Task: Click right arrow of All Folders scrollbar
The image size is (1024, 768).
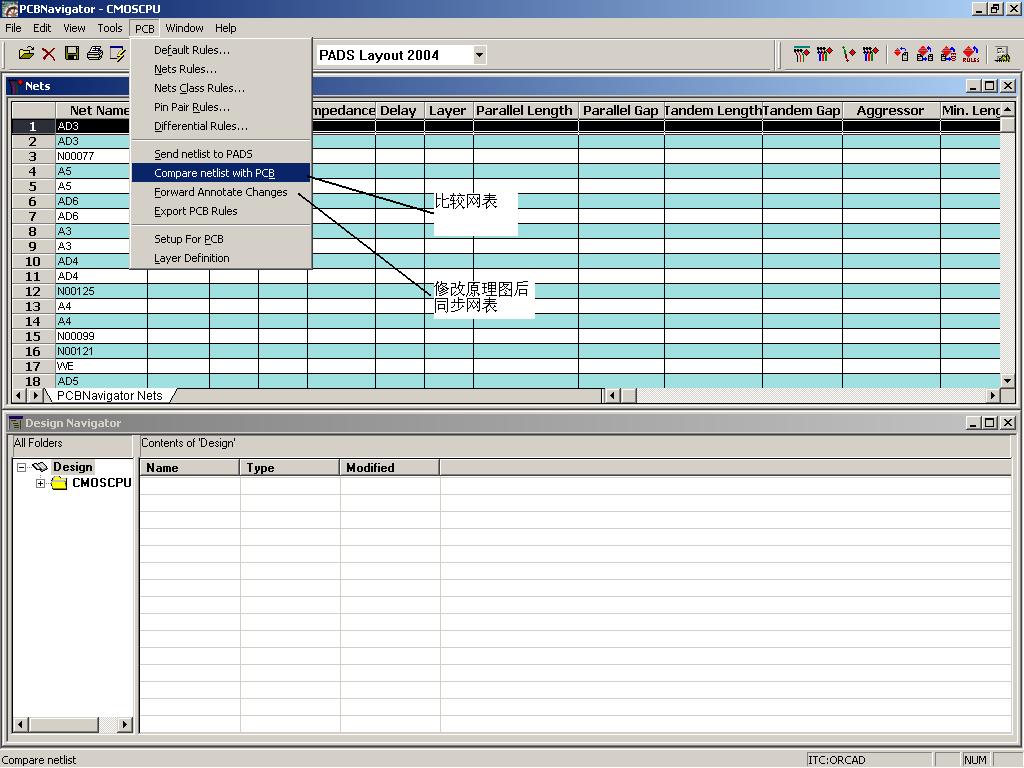Action: 124,724
